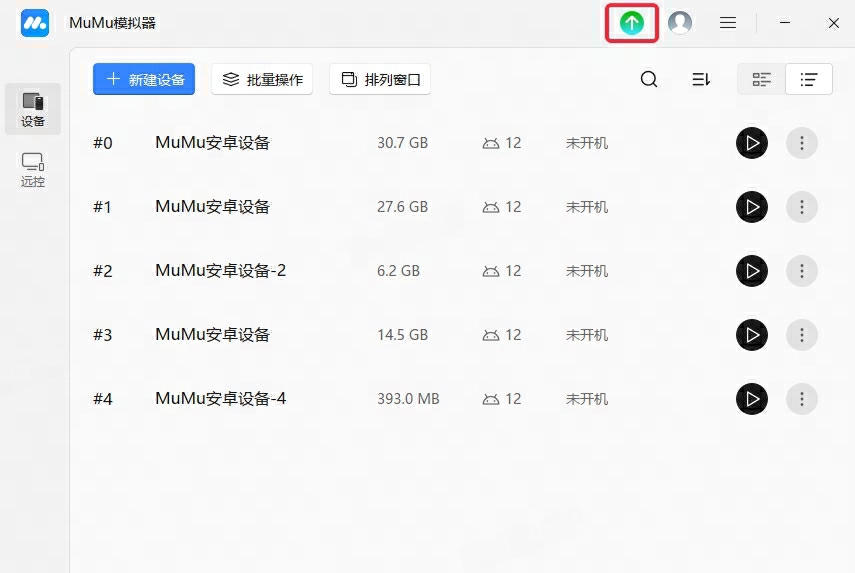Open the sort order options
855x573 pixels.
[701, 80]
